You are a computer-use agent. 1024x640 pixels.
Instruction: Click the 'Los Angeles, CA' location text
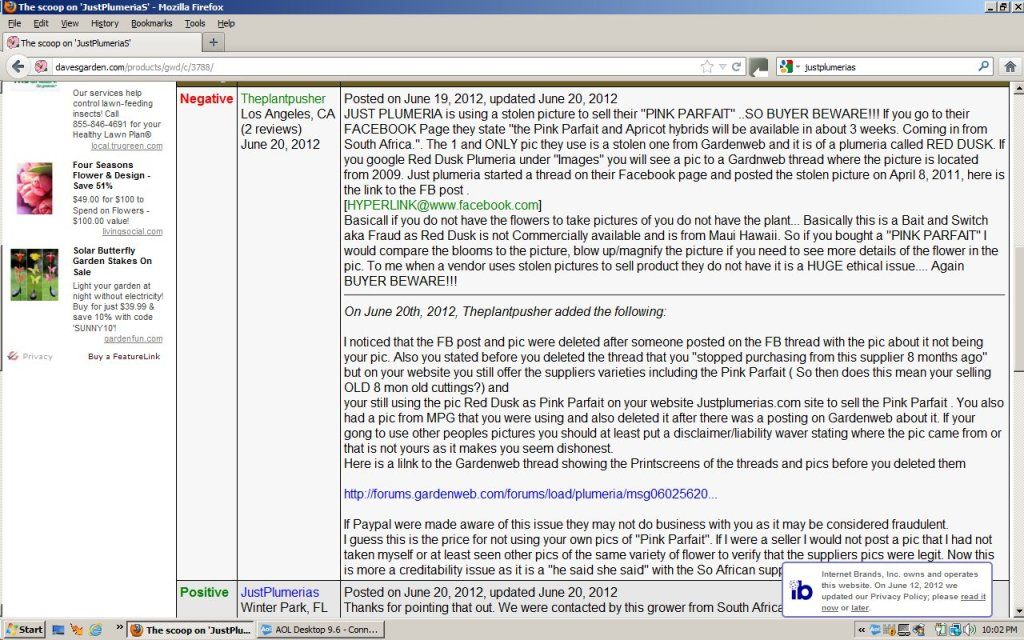(288, 114)
